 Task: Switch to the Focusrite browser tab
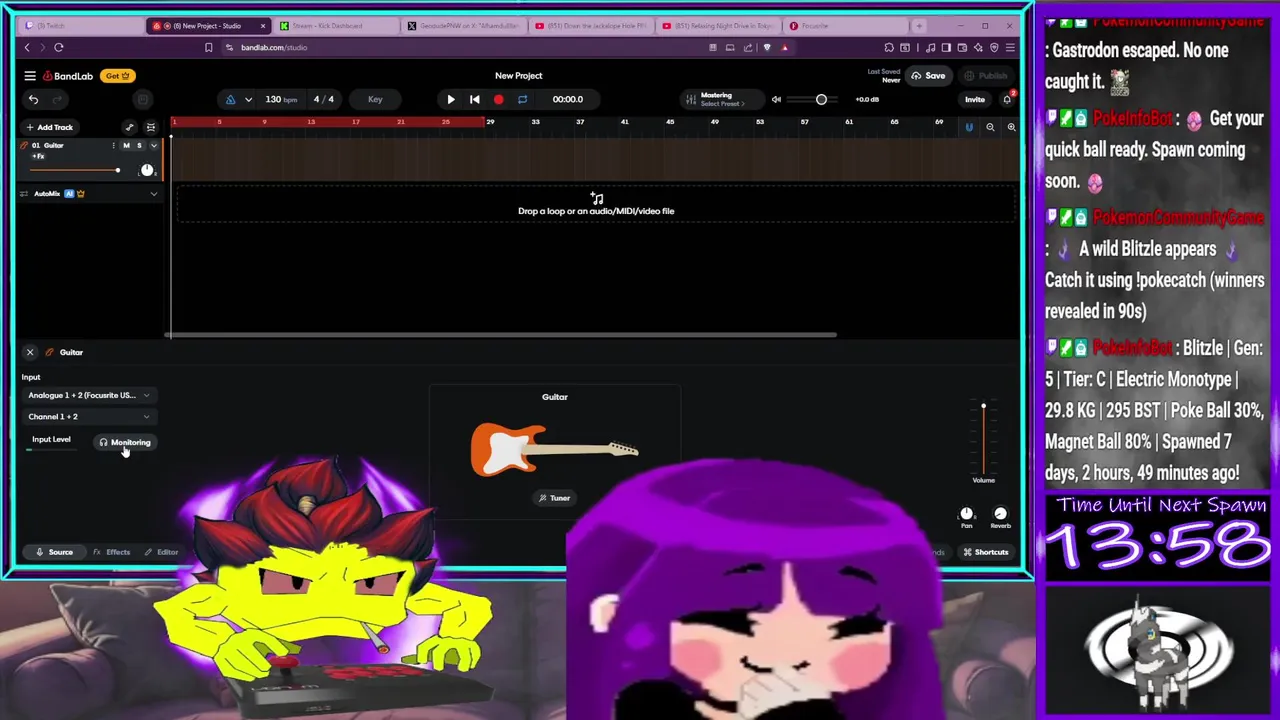pyautogui.click(x=845, y=26)
